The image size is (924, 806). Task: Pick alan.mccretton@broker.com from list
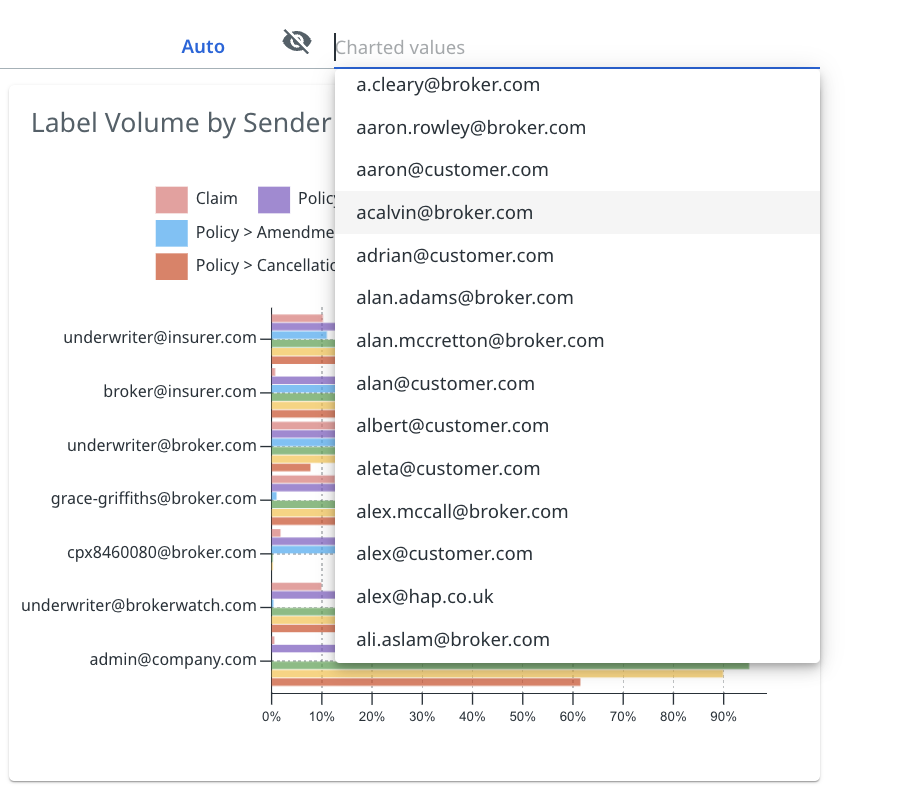click(480, 341)
